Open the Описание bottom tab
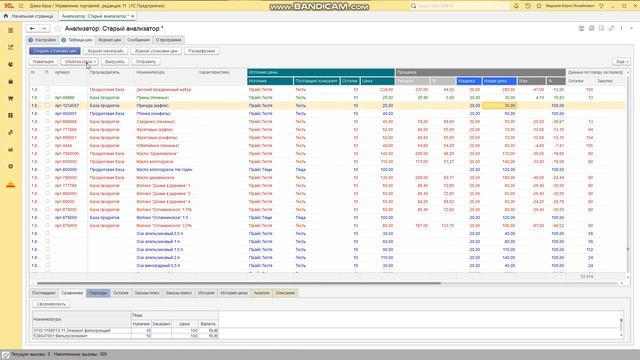The height and width of the screenshot is (360, 640). click(x=285, y=293)
